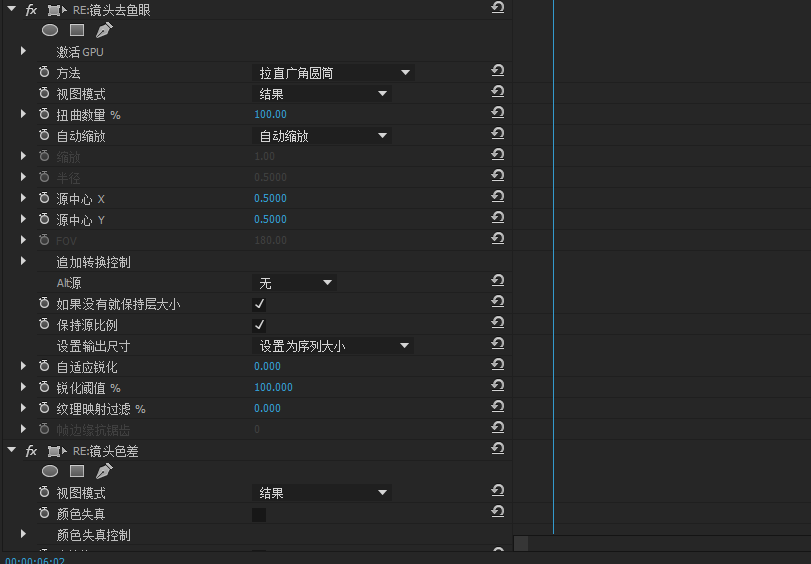
Task: Uncheck 如果没有就保持层大小 checkbox
Action: [x=259, y=304]
